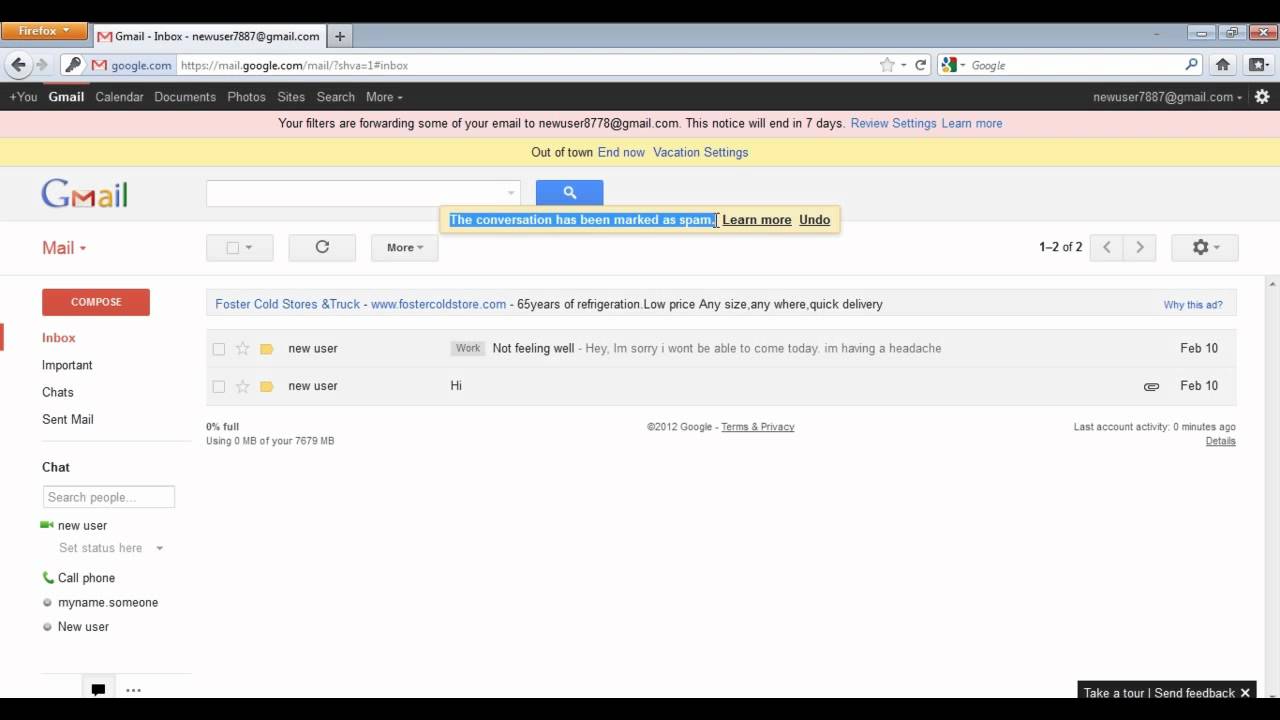
Task: Open the three dots gadget icon
Action: 133,689
